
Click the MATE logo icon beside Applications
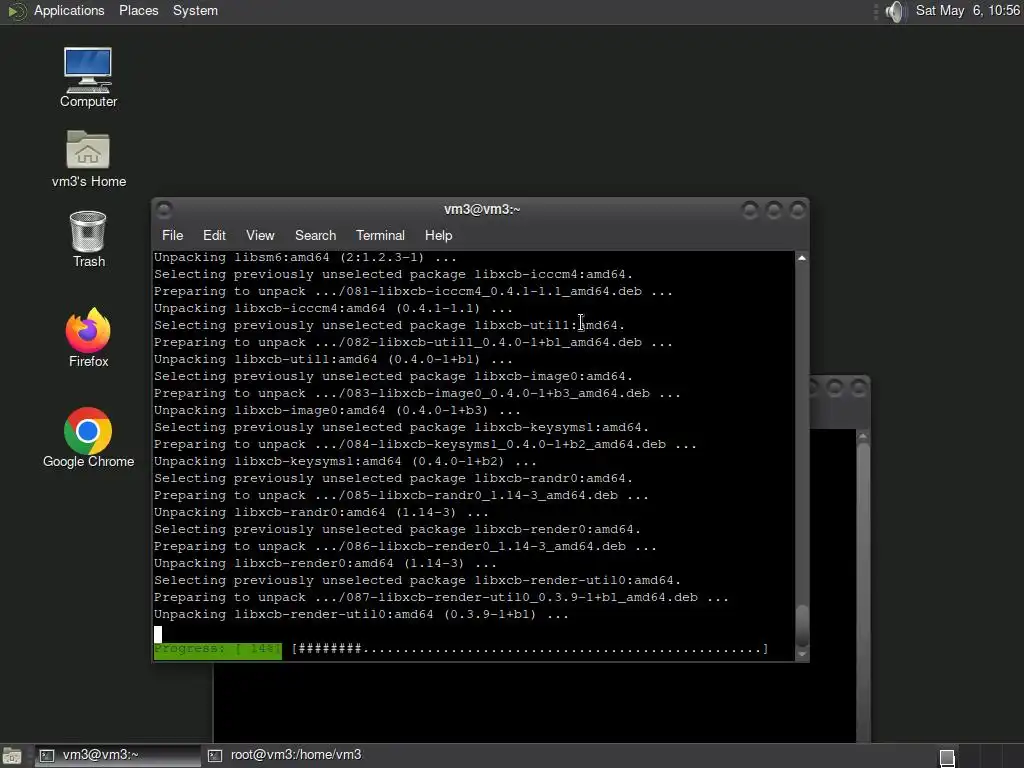pyautogui.click(x=16, y=11)
